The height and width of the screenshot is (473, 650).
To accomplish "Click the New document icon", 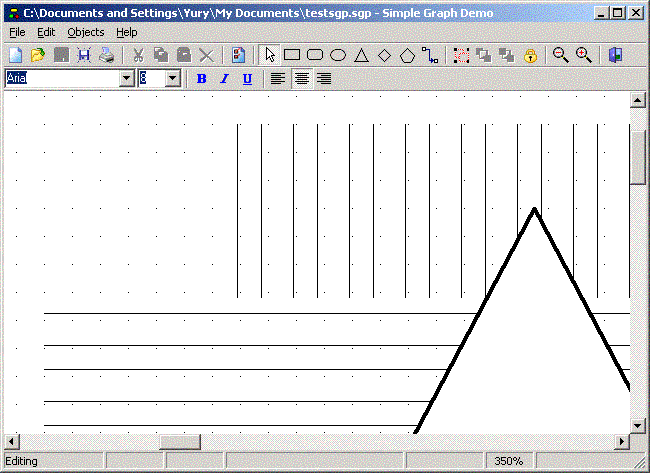I will coord(15,56).
